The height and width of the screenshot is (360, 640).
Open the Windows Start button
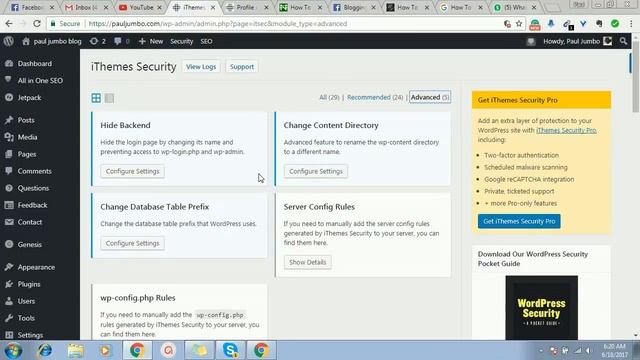point(13,351)
